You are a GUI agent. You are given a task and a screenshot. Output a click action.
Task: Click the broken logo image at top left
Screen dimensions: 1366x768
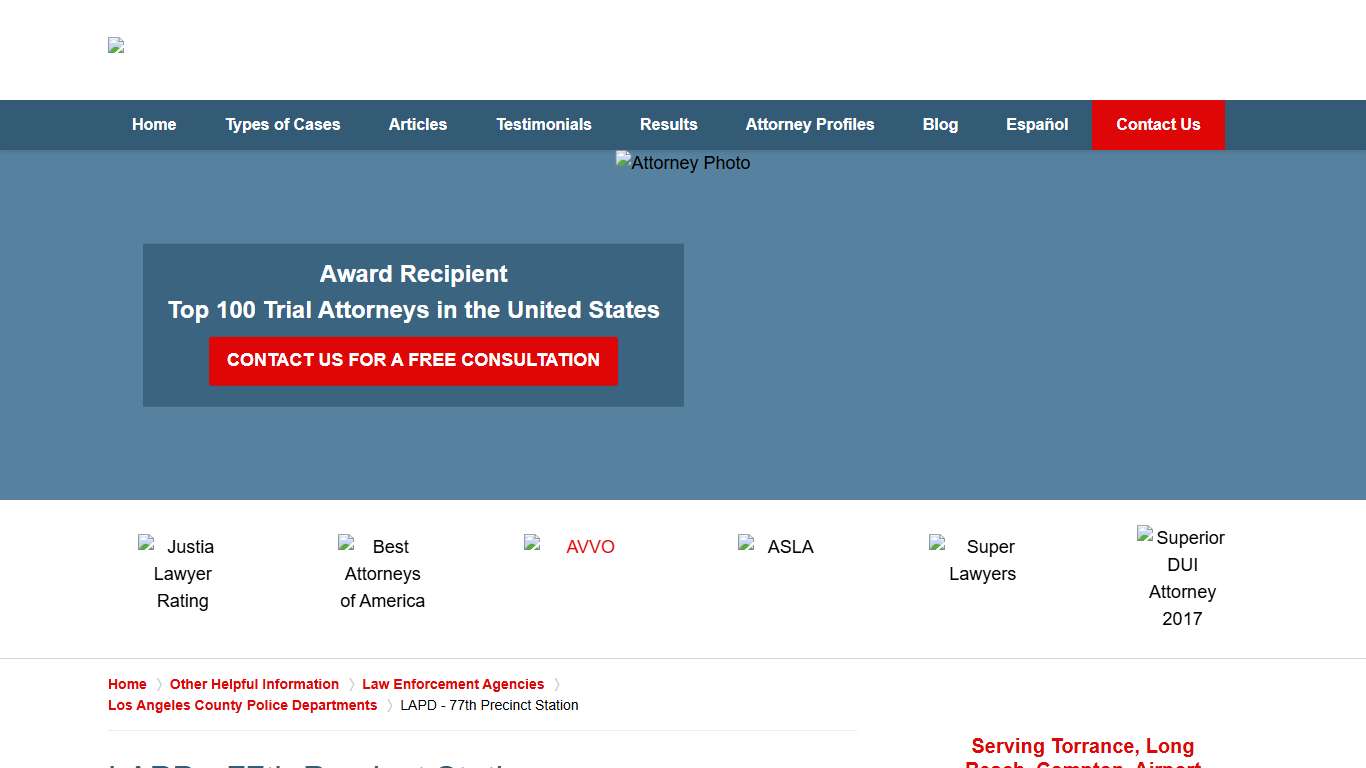coord(116,46)
